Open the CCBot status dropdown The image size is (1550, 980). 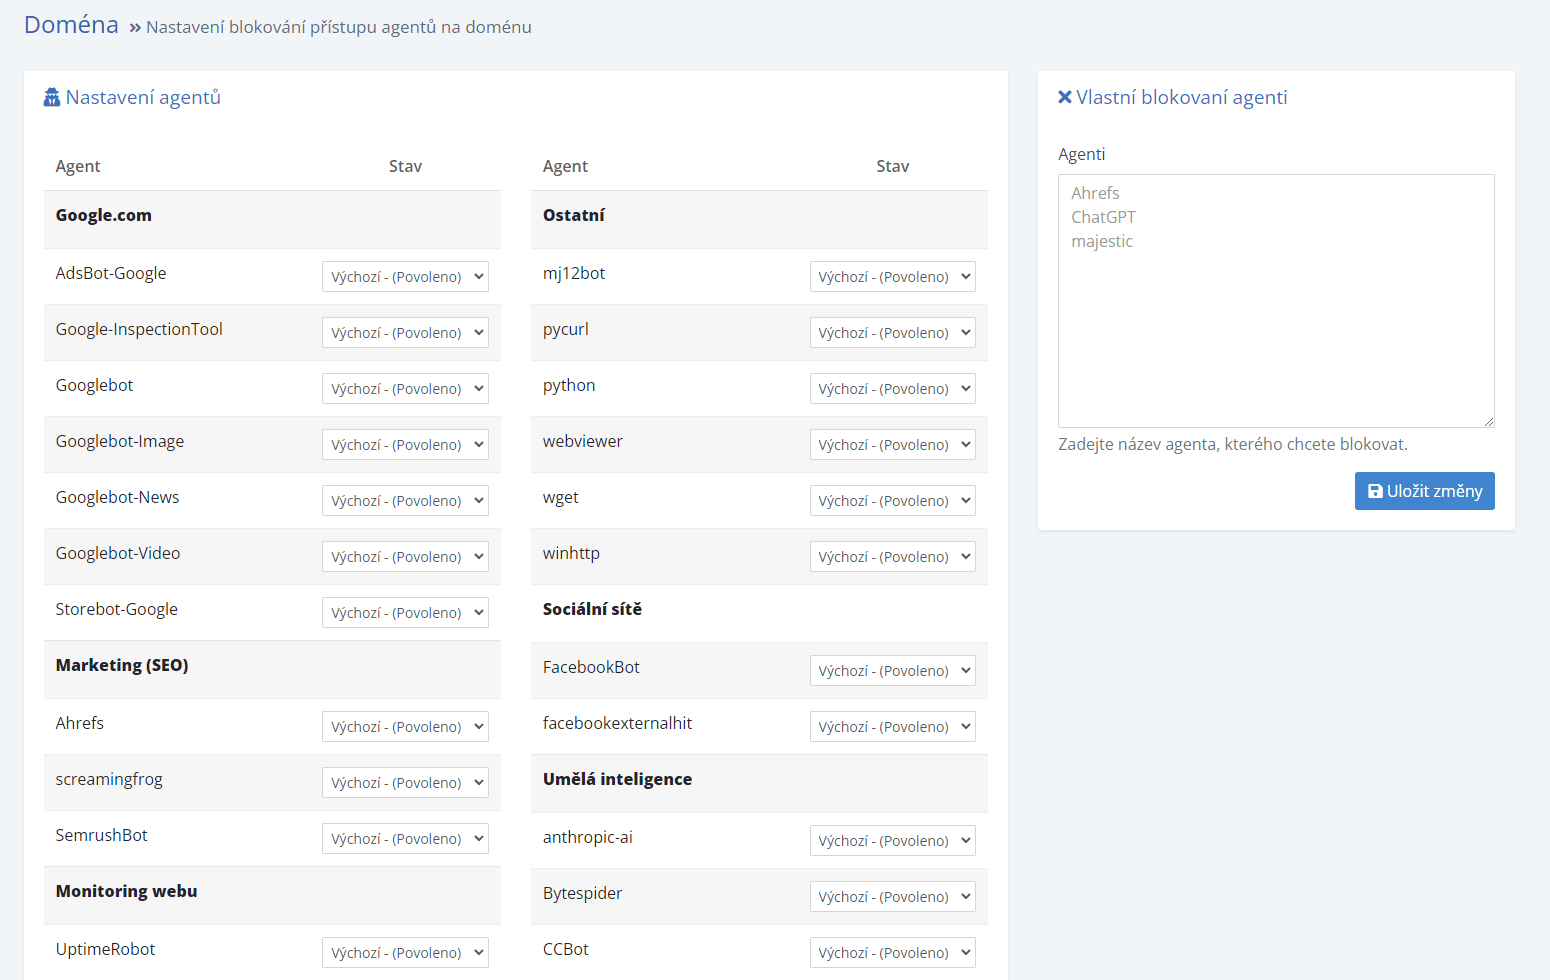892,953
